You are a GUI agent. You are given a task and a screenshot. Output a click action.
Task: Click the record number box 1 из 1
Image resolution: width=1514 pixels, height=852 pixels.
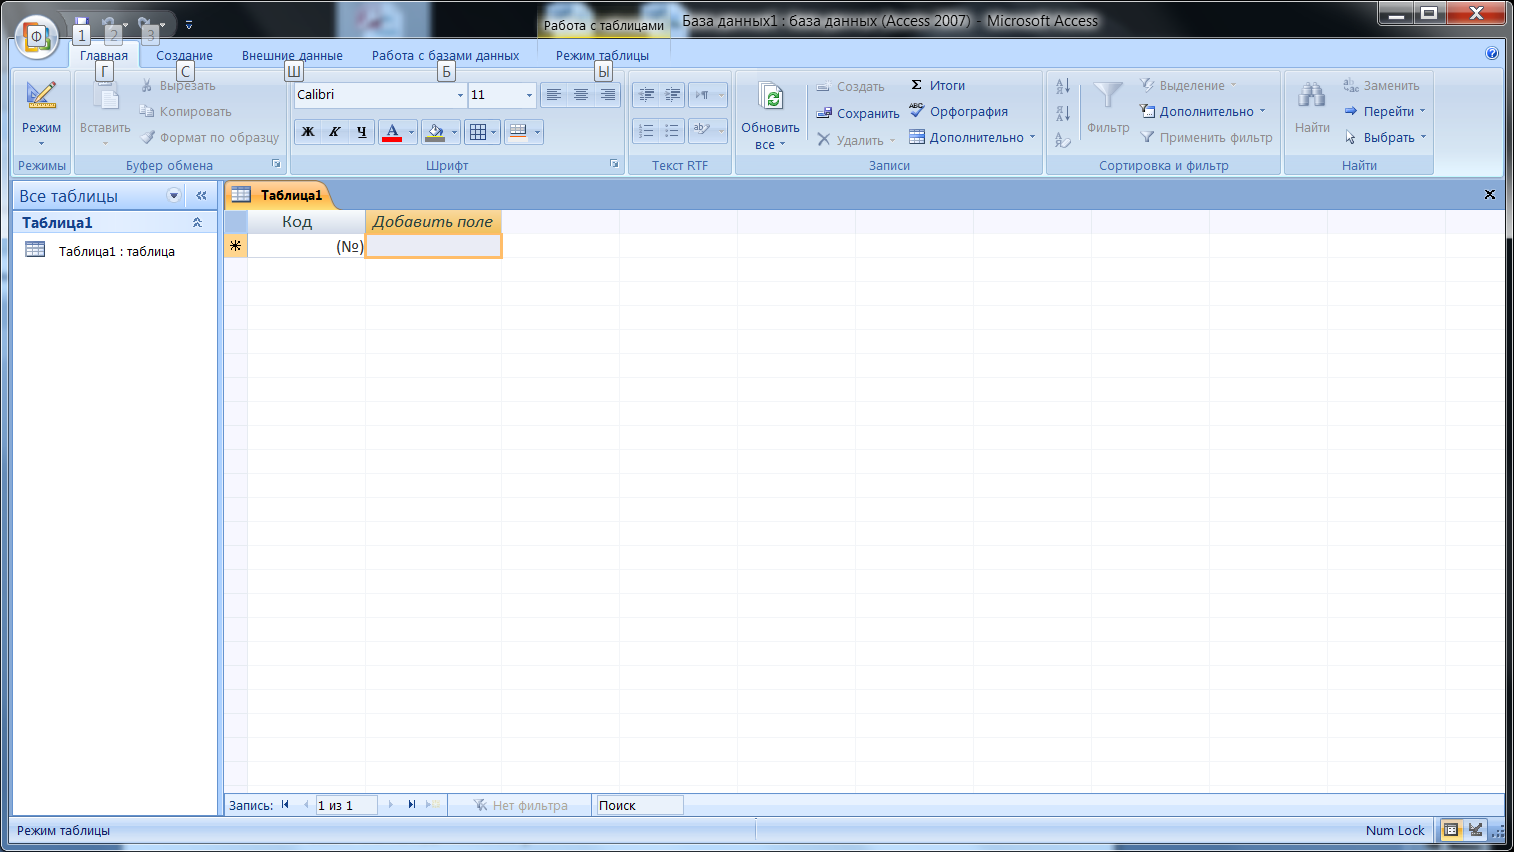point(346,805)
